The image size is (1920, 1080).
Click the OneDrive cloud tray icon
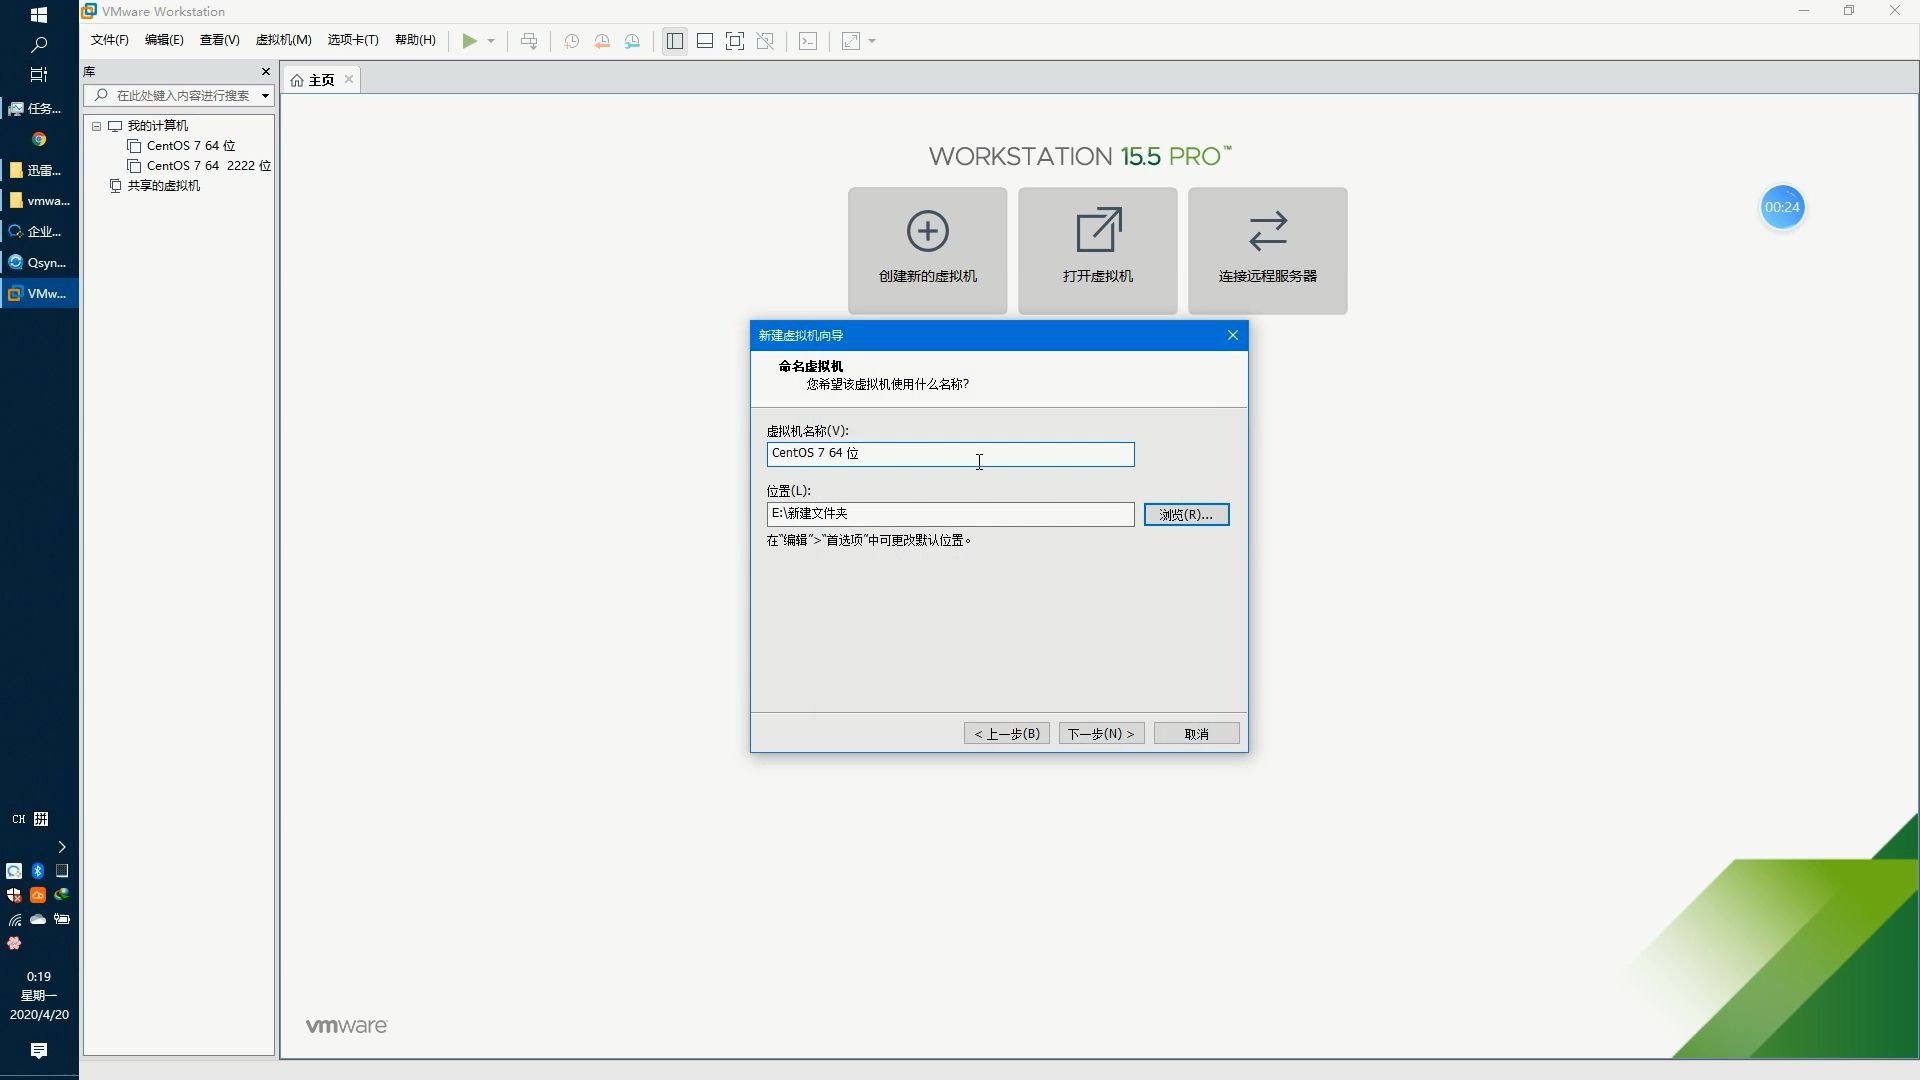coord(38,919)
